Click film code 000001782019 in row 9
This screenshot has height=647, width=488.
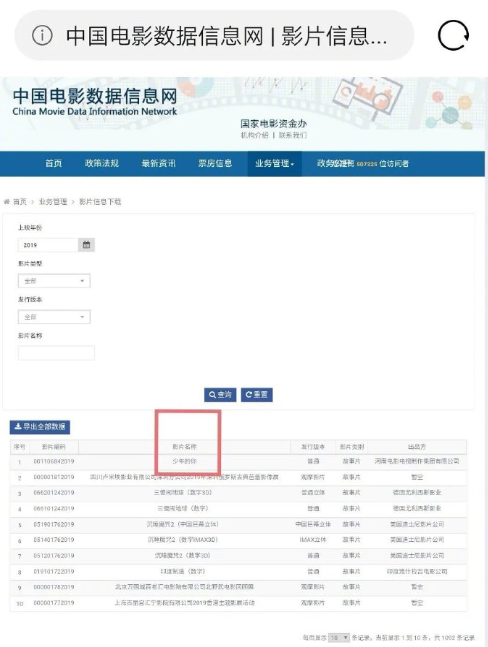[54, 587]
